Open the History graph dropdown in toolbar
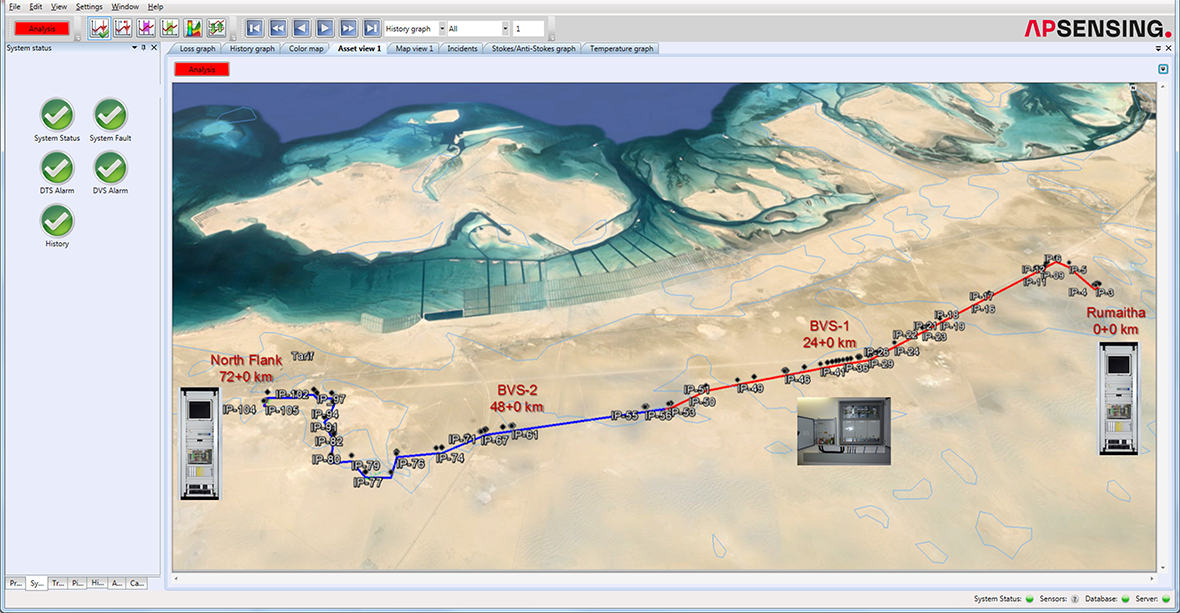Image resolution: width=1180 pixels, height=613 pixels. pyautogui.click(x=442, y=29)
